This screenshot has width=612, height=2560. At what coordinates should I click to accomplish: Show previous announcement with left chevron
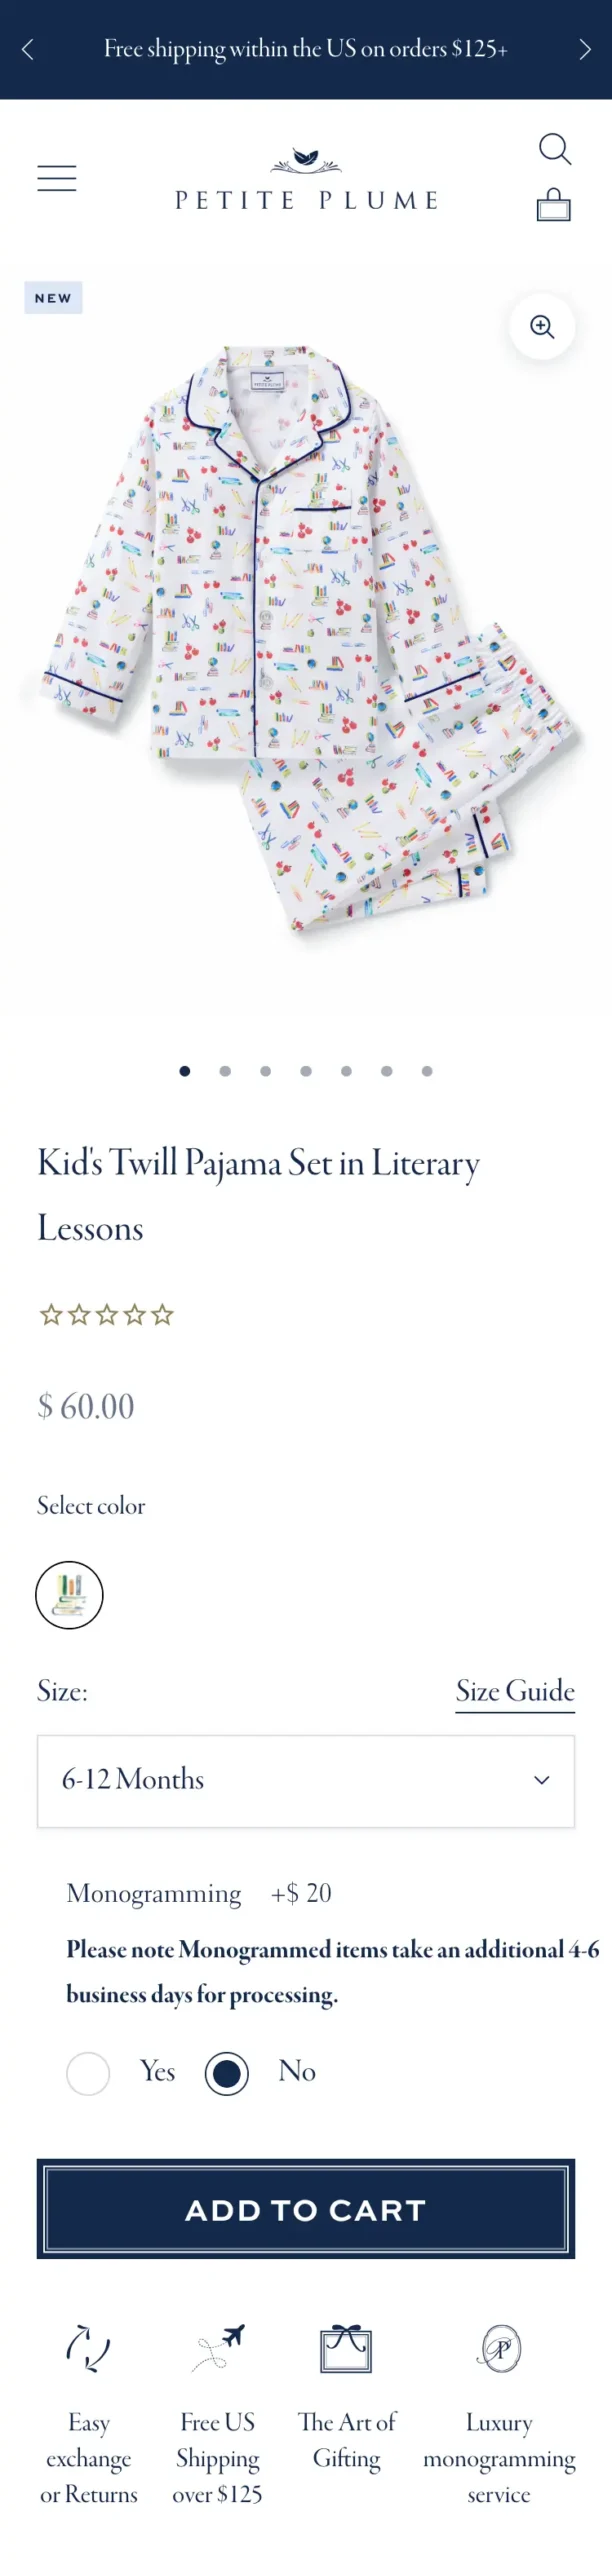coord(27,50)
